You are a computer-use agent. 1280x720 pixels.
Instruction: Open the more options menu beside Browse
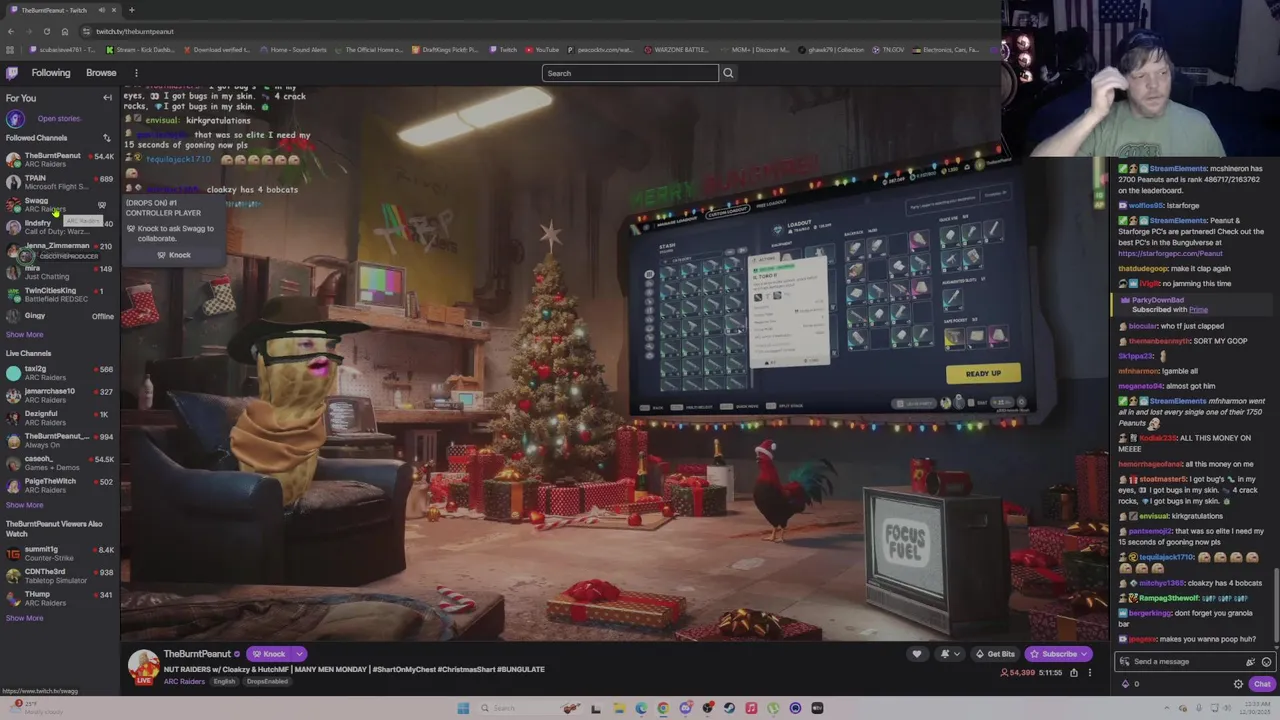136,73
